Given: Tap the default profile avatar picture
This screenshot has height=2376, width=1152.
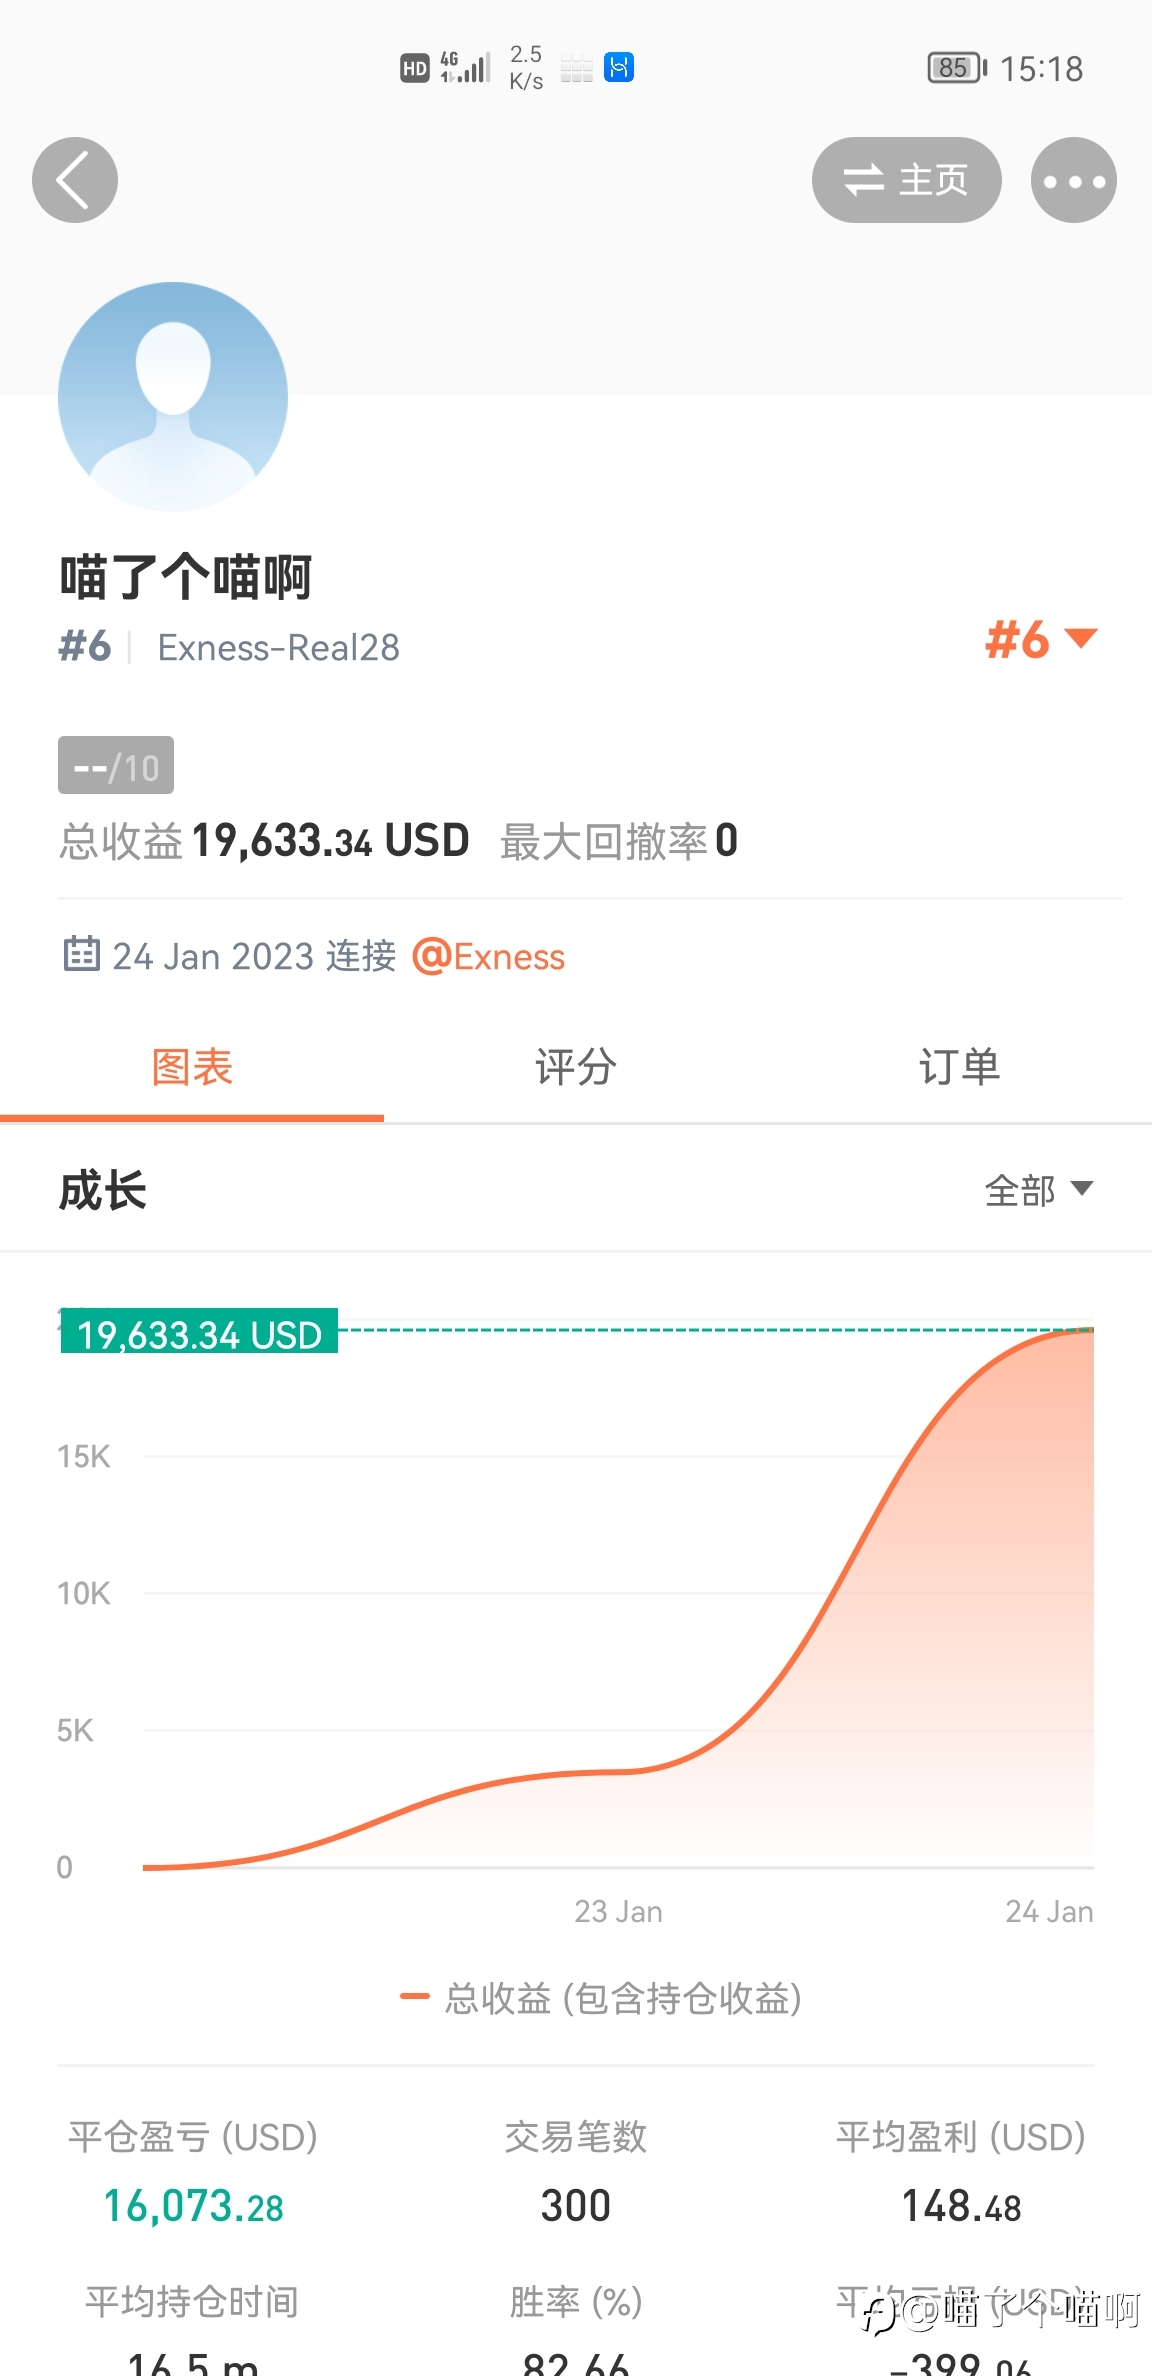Looking at the screenshot, I should pyautogui.click(x=173, y=397).
